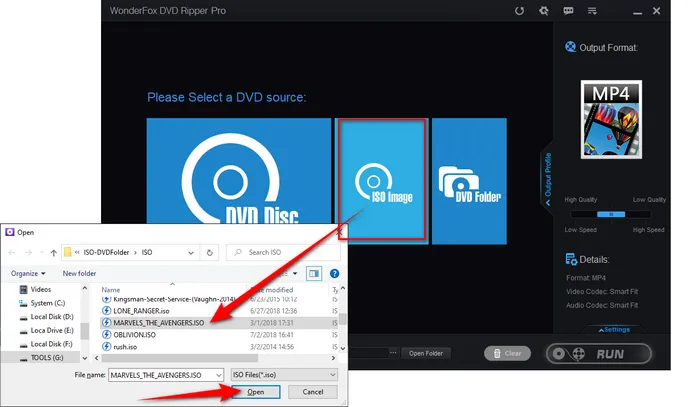Viewport: 700px width, 407px height.
Task: Select Loca Drive (E:) in sidebar
Action: [x=51, y=331]
